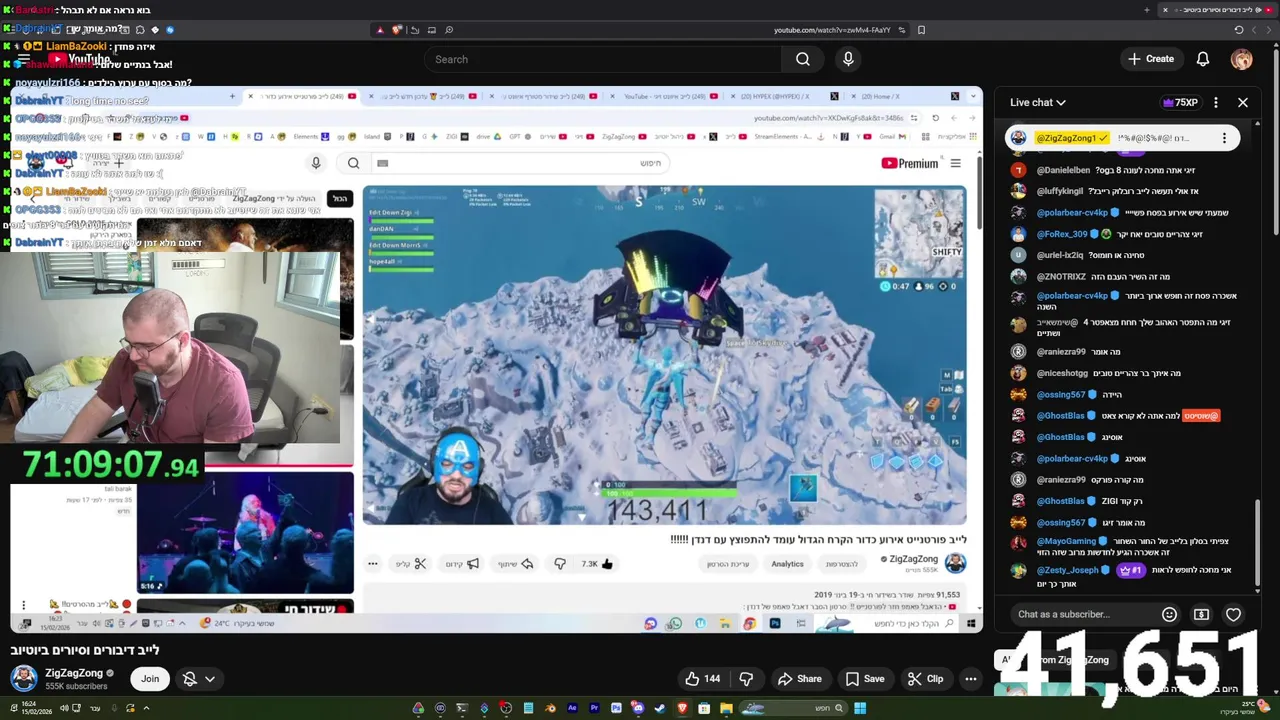The image size is (1280, 720).
Task: Add new tab in inner browser
Action: tap(232, 97)
